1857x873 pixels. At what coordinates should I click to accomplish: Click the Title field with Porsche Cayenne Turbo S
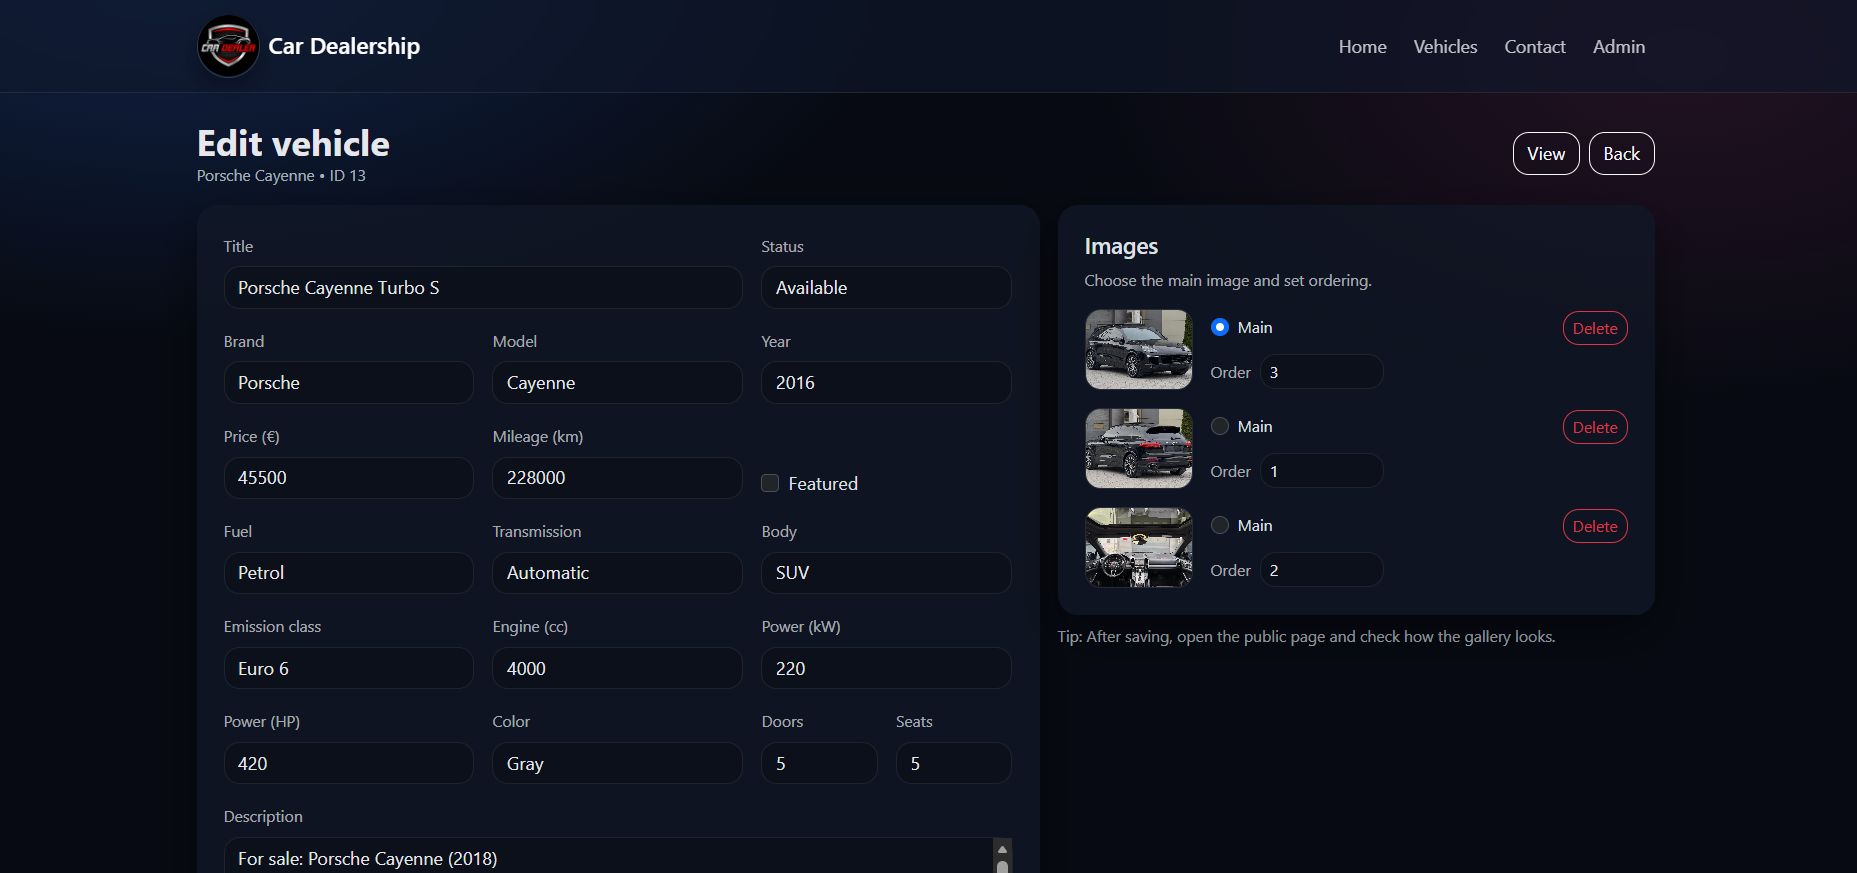tap(483, 287)
